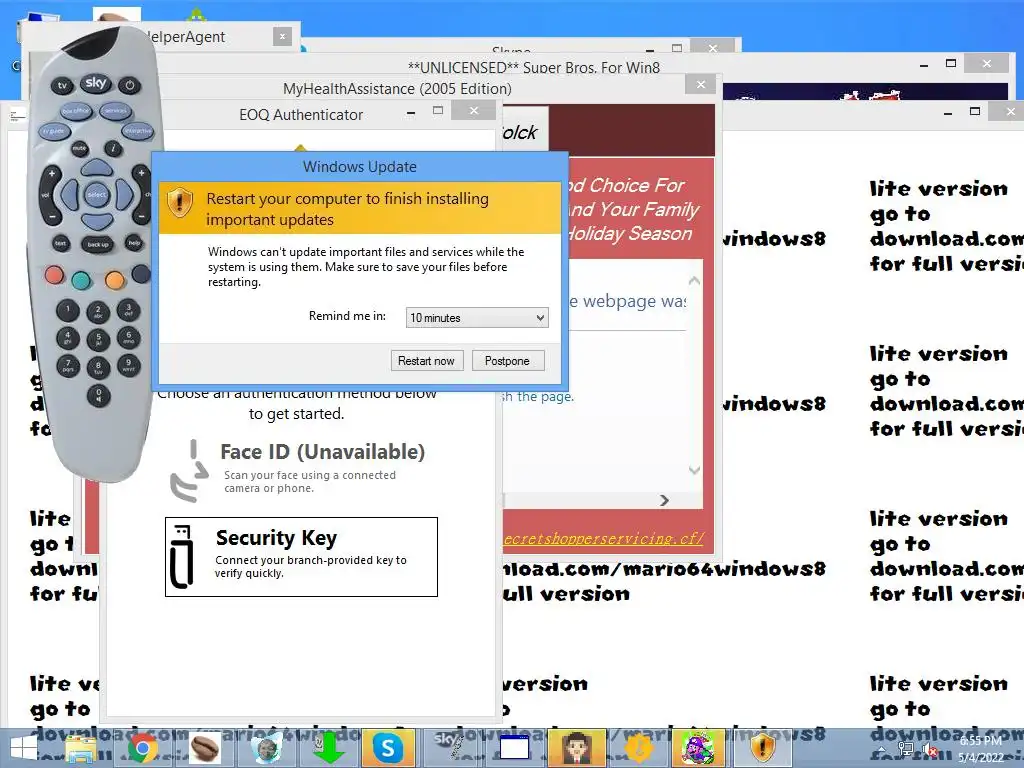
Task: Tap volume minus on the remote
Action: click(x=51, y=215)
